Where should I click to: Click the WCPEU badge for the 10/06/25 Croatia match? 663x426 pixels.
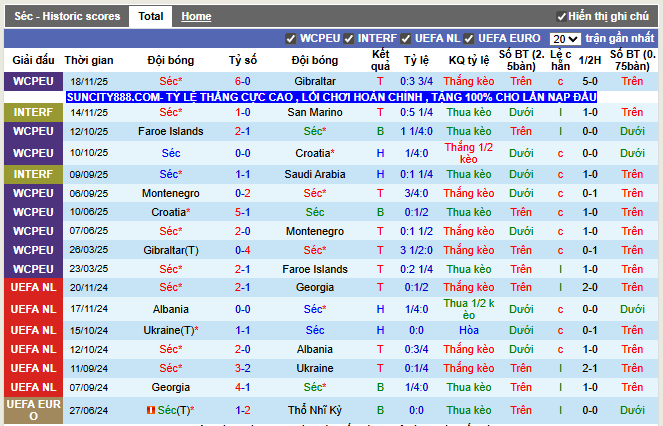coord(33,212)
